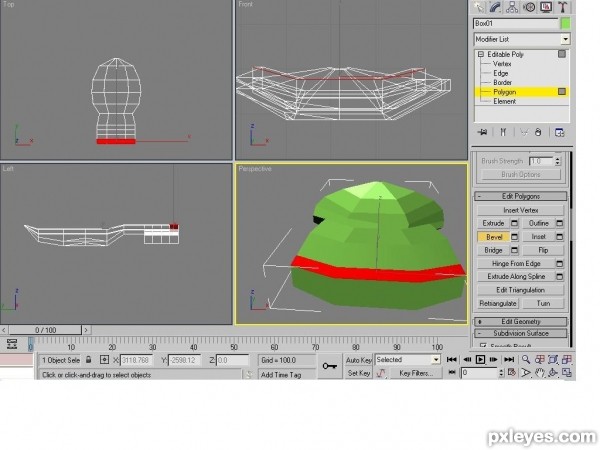600x450 pixels.
Task: Click Make Unique icon under modifier stack
Action: pyautogui.click(x=524, y=132)
